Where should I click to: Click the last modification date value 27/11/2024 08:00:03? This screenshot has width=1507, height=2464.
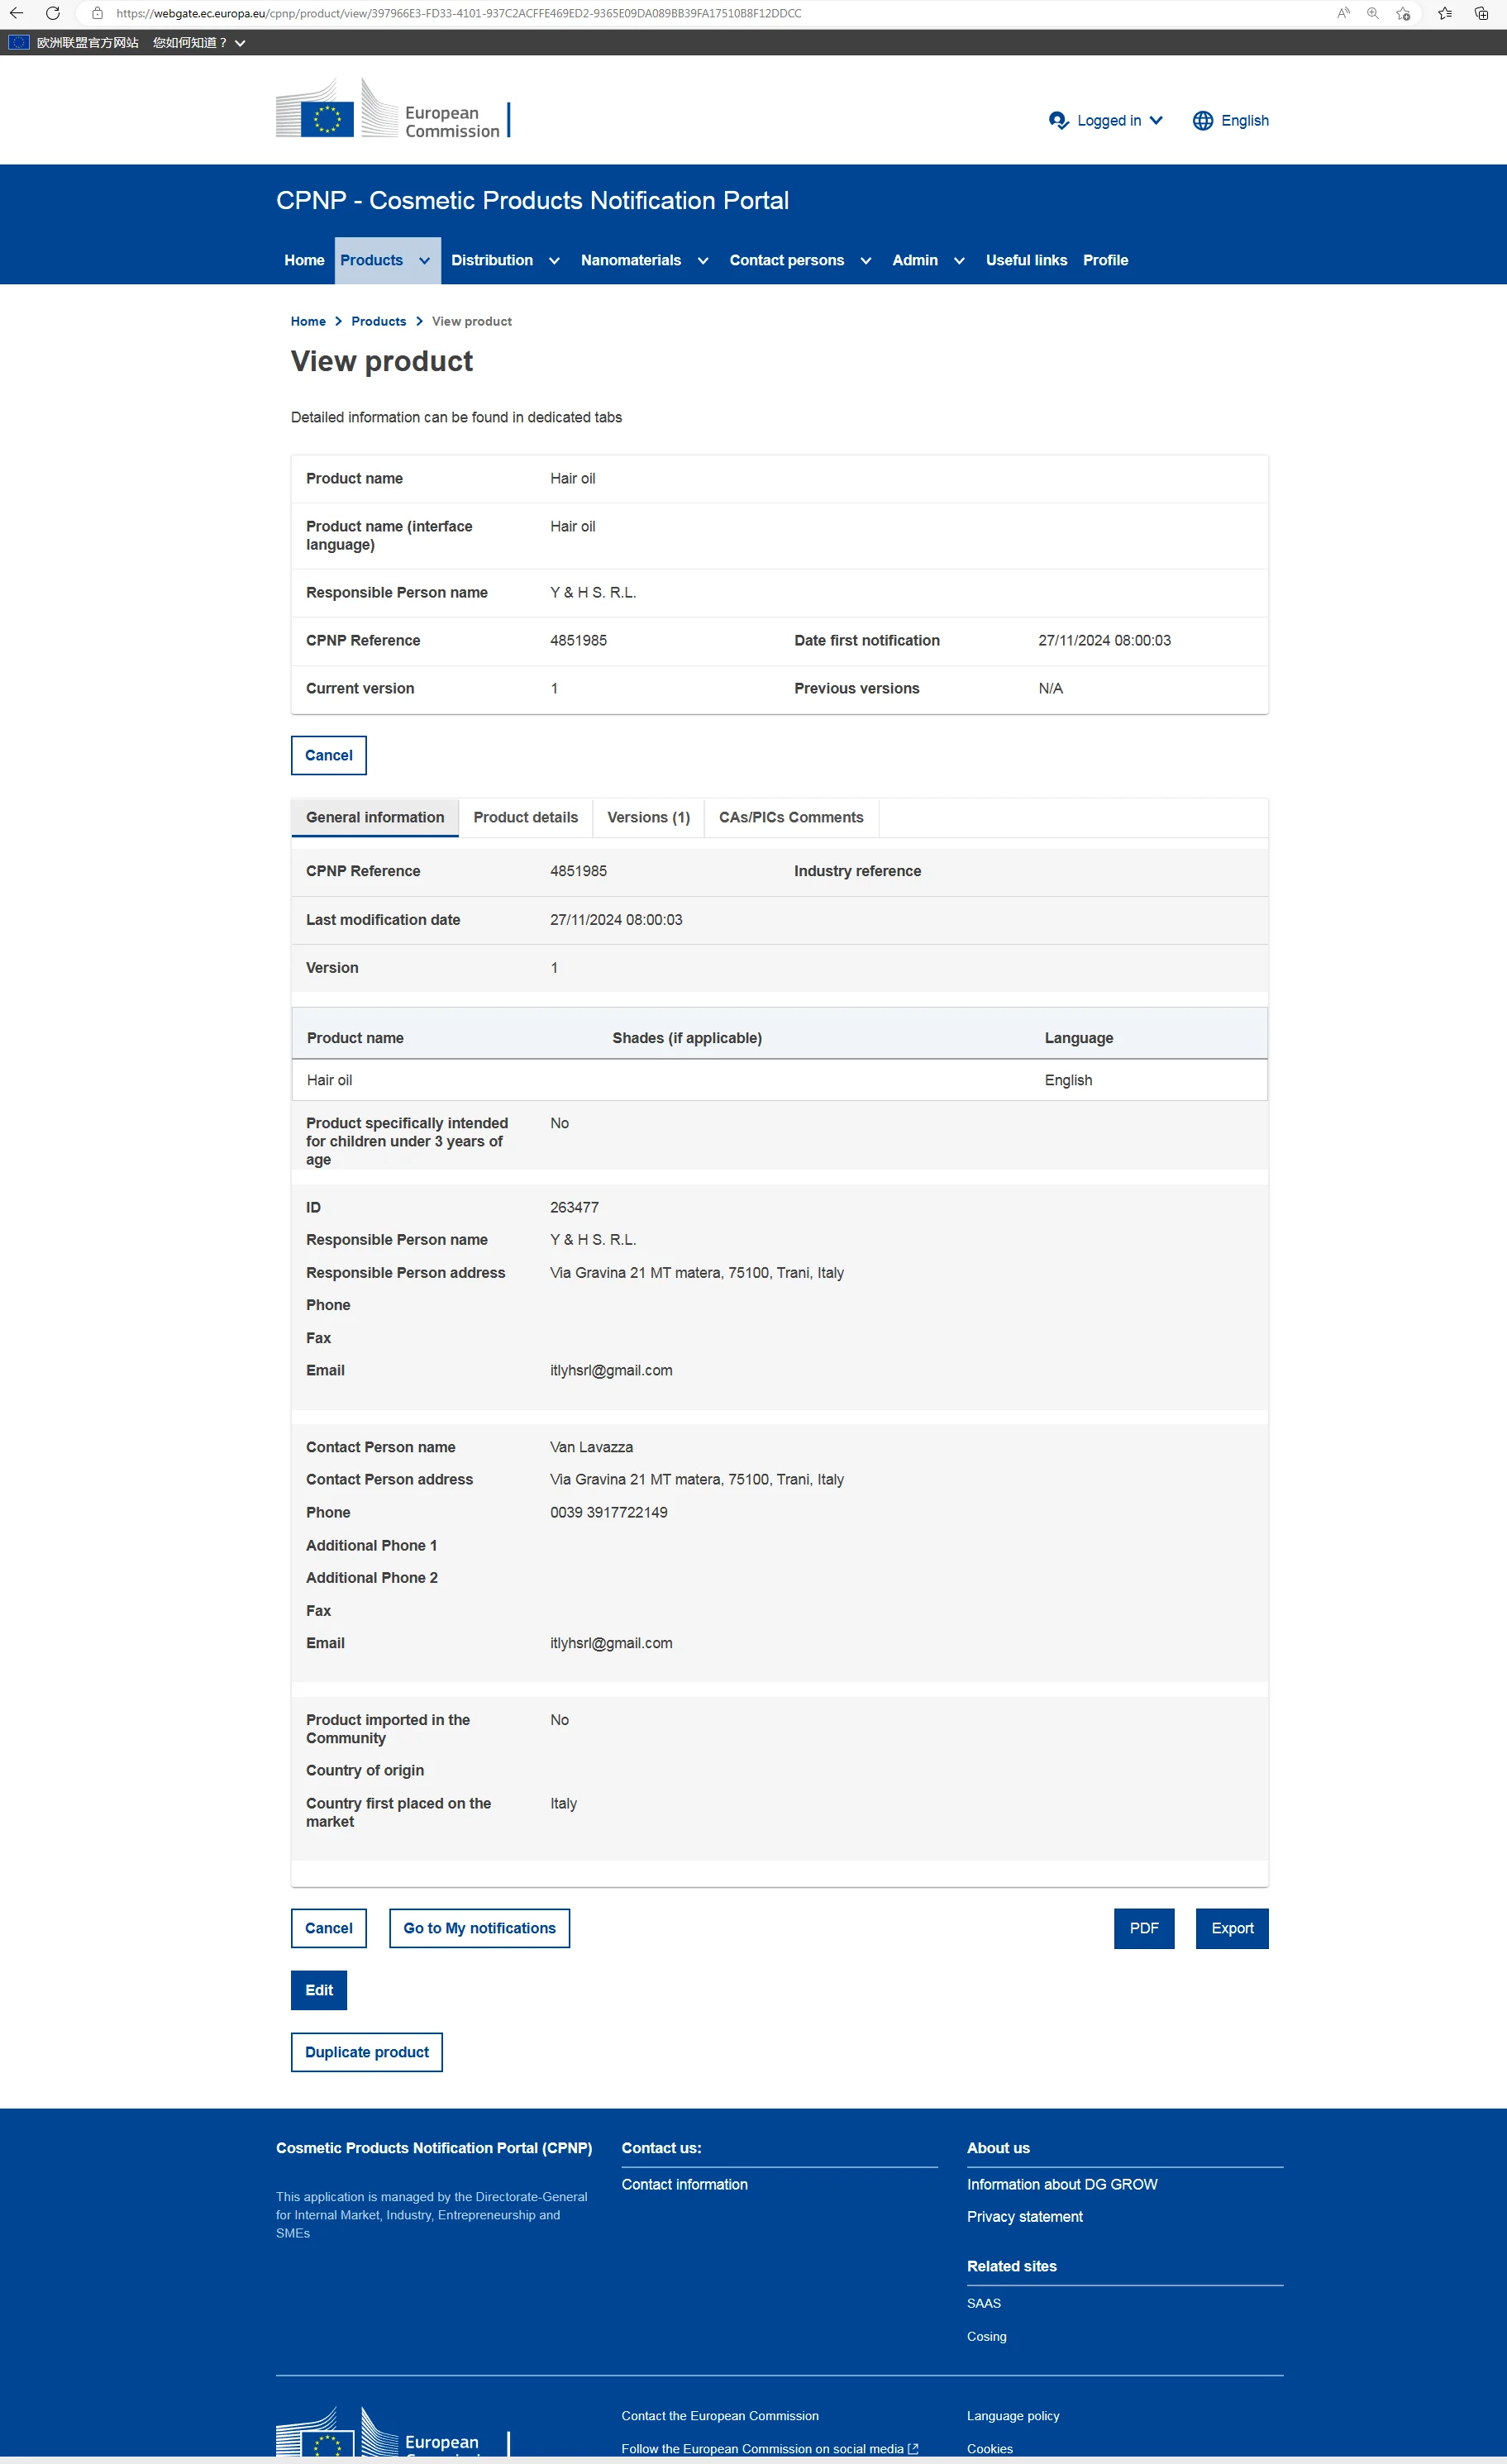click(x=616, y=919)
